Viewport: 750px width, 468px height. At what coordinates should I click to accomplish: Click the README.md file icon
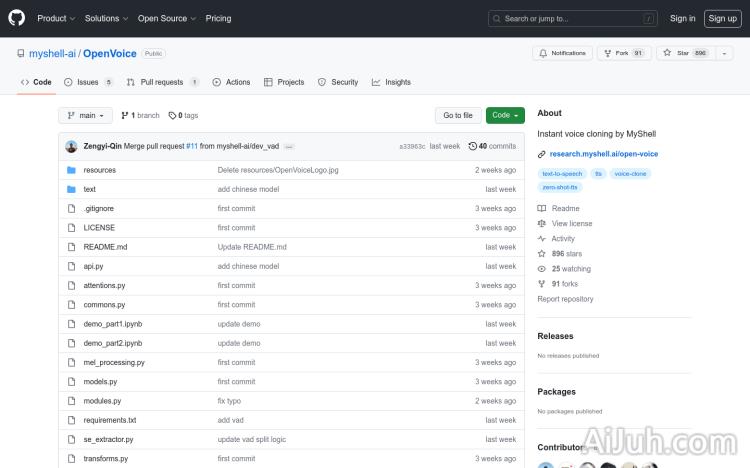[71, 247]
